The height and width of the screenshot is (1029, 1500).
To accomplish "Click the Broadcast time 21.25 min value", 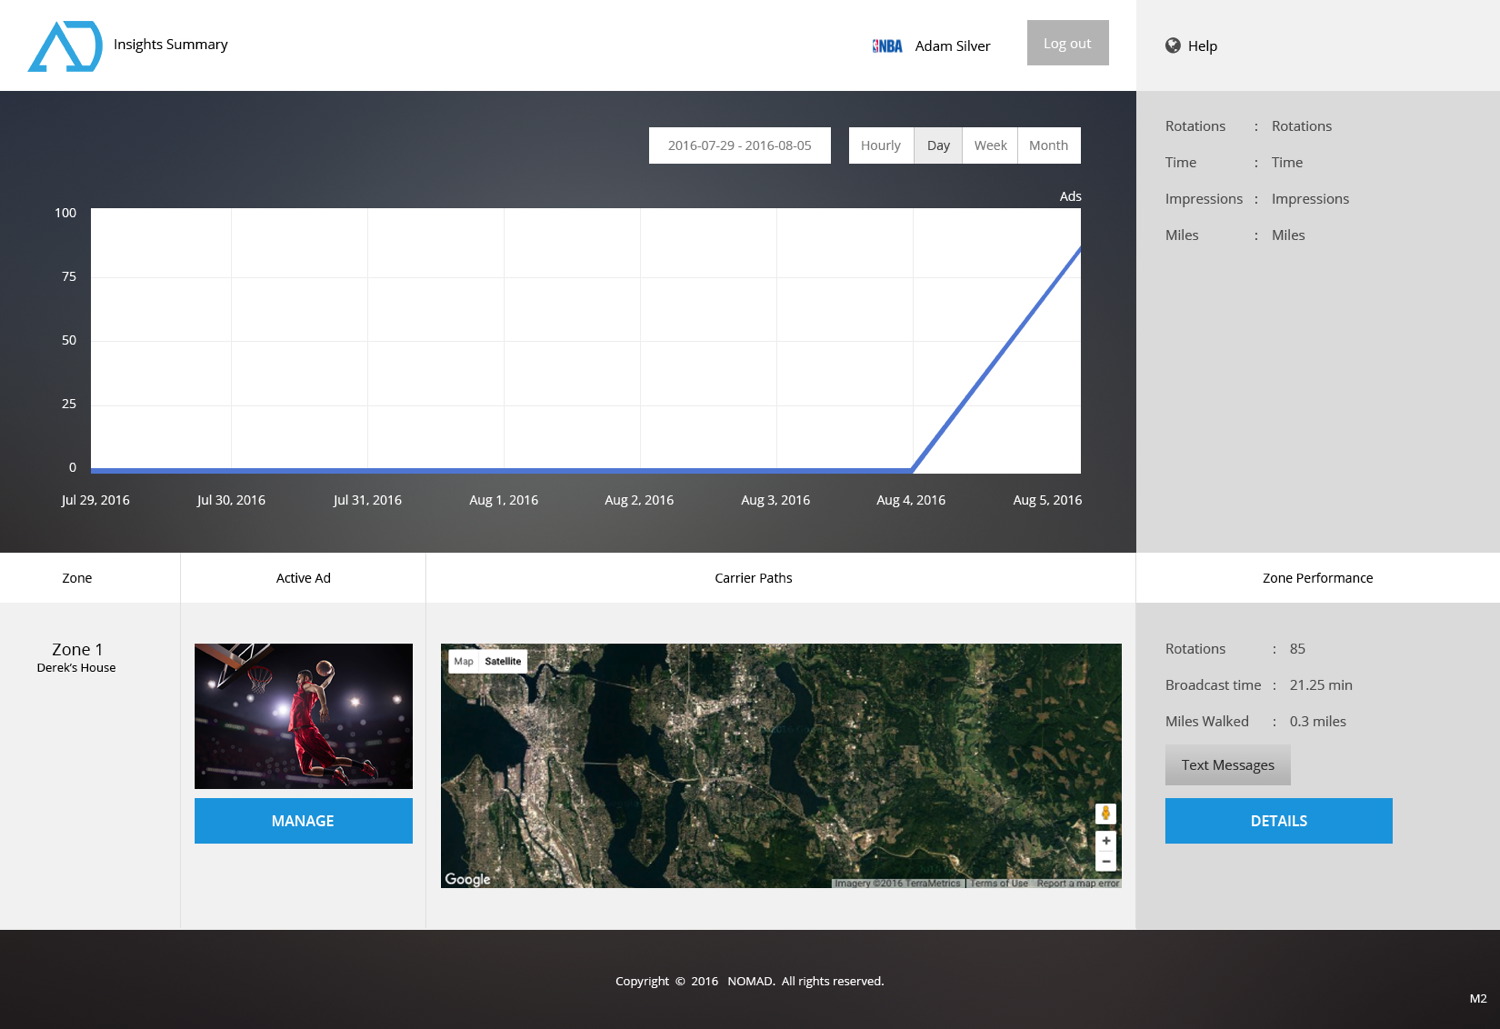I will [1321, 685].
